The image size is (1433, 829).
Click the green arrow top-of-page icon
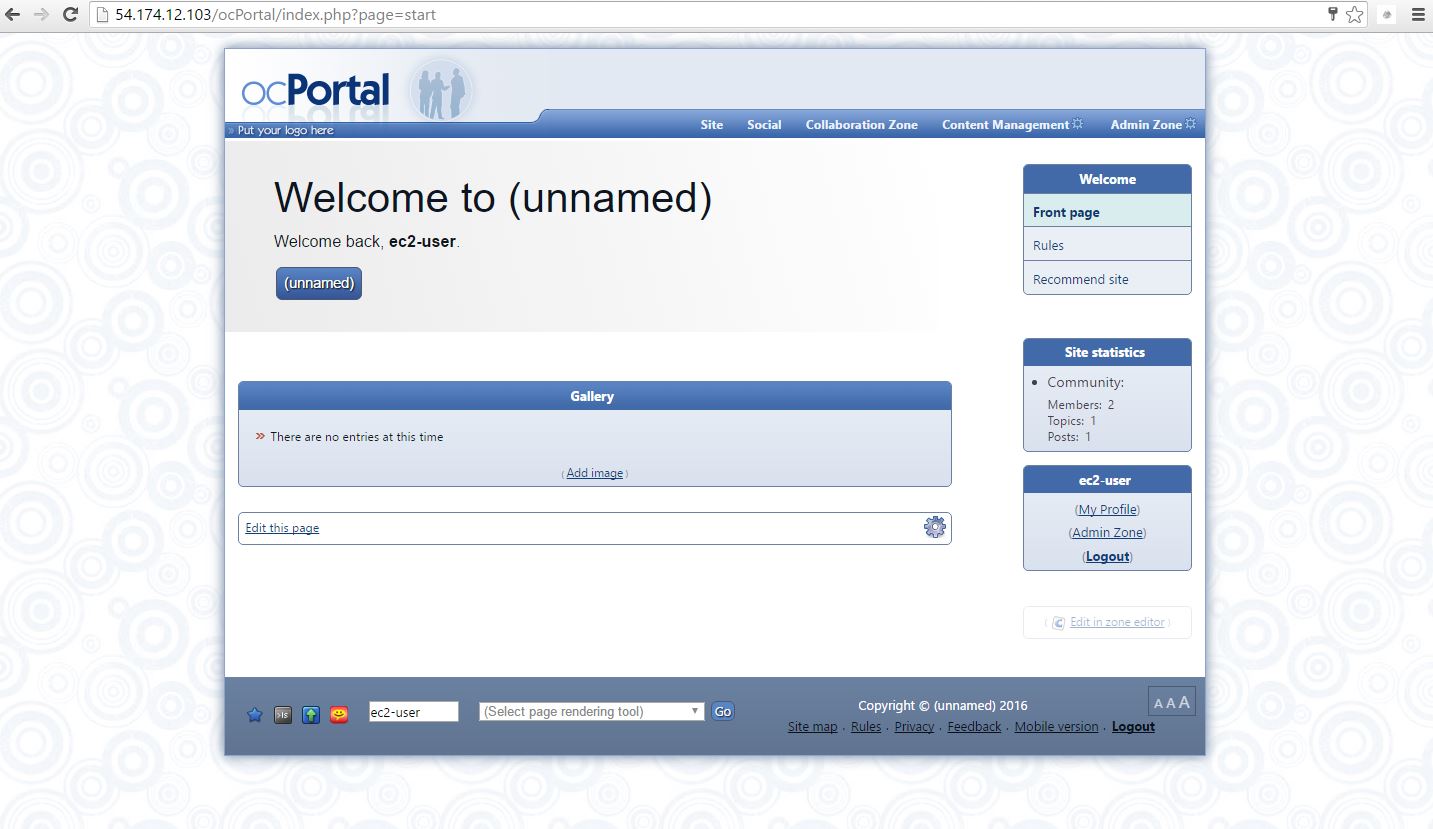[311, 711]
